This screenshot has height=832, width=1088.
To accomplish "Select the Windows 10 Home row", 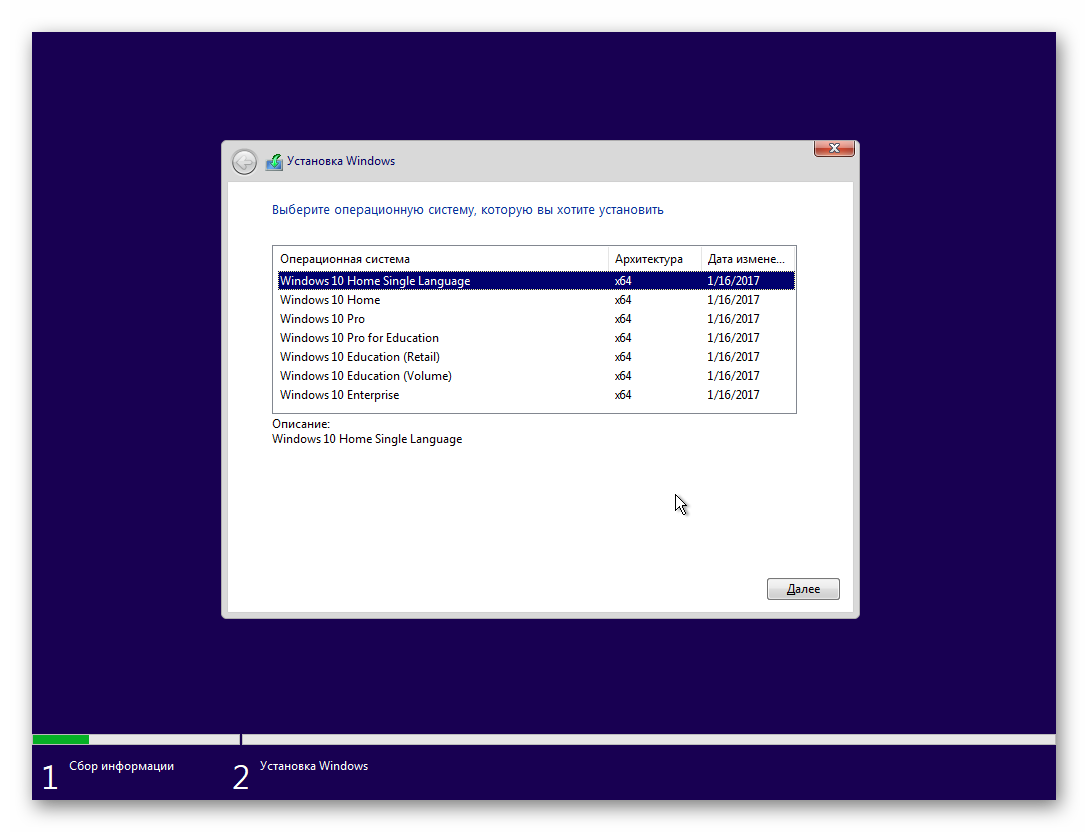I will 536,300.
